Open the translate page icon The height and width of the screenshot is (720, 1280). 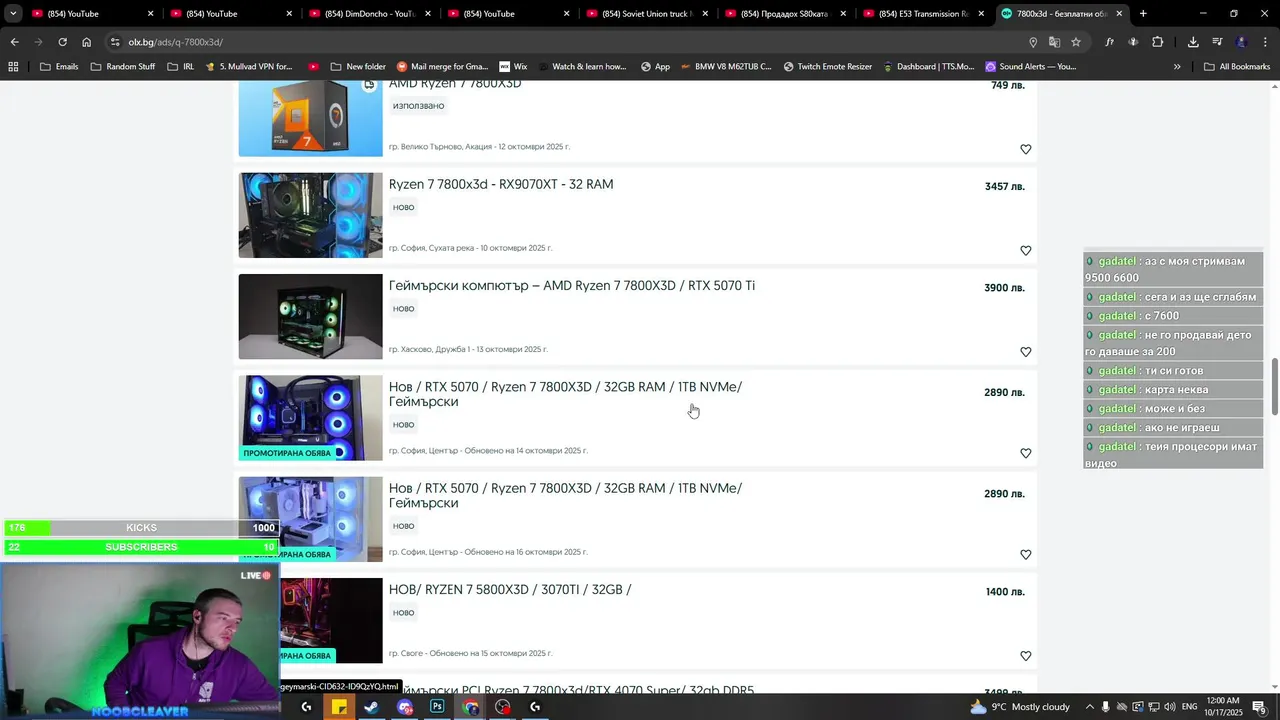(x=1054, y=42)
